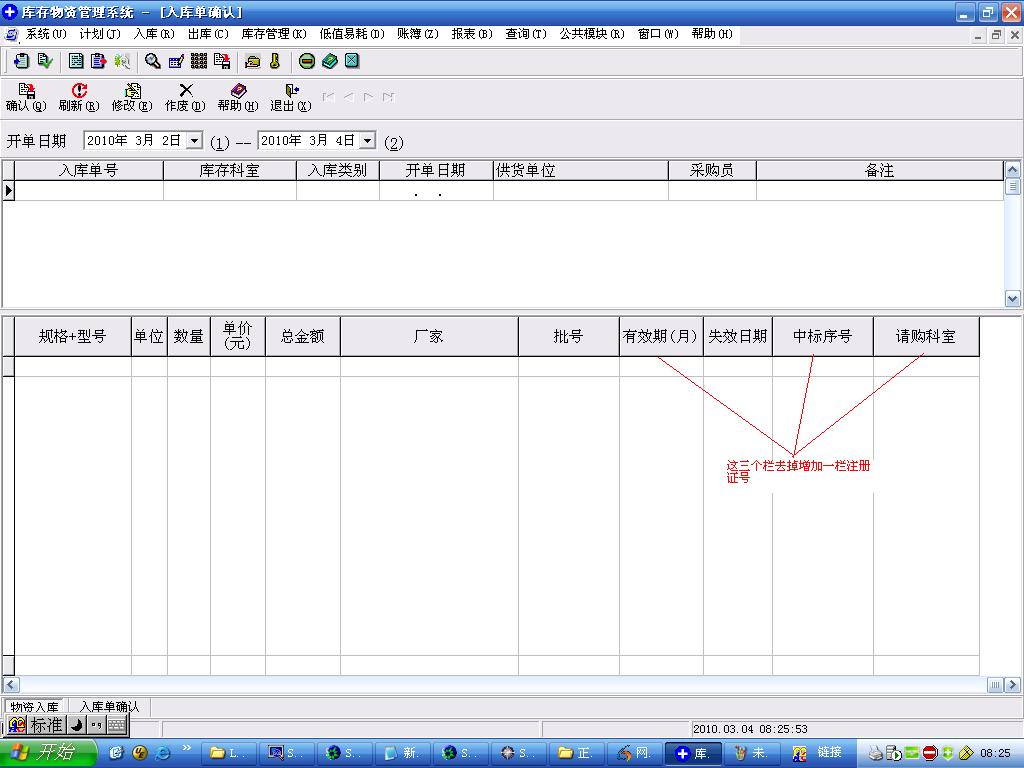This screenshot has height=768, width=1024.
Task: Click the 刷新(R) refresh button
Action: (79, 97)
